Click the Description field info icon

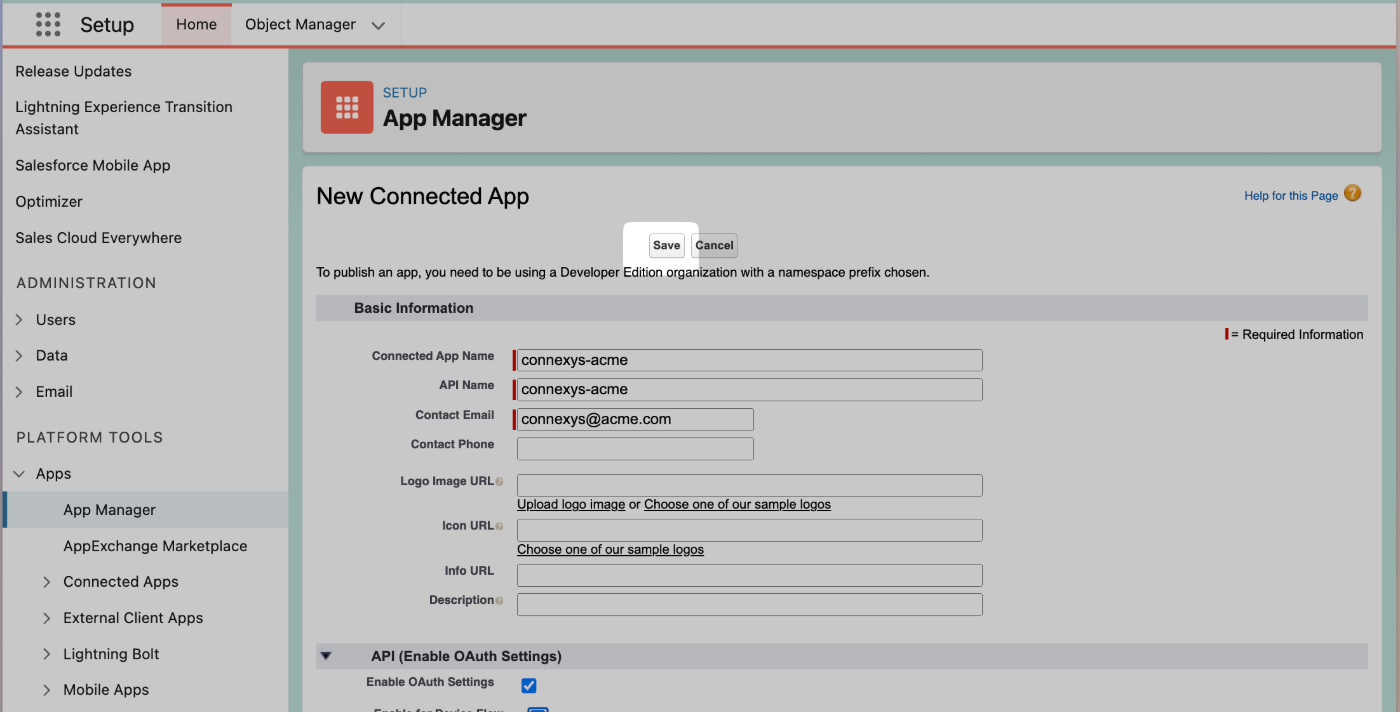click(499, 601)
